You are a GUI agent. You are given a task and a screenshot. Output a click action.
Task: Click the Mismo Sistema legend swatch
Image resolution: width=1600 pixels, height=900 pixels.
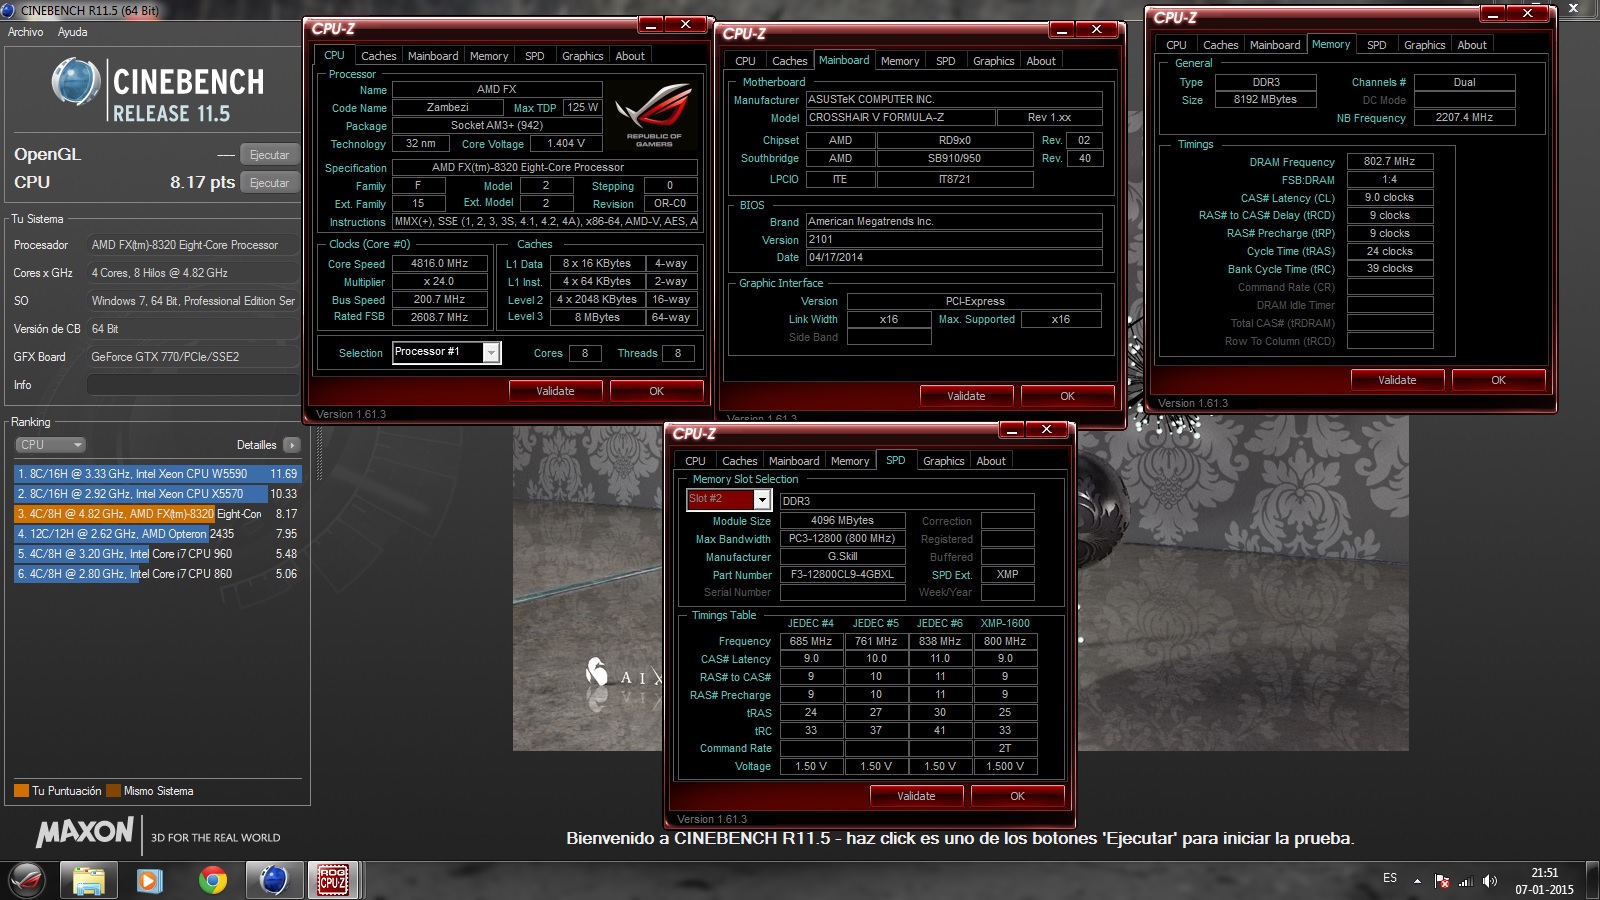[x=113, y=791]
